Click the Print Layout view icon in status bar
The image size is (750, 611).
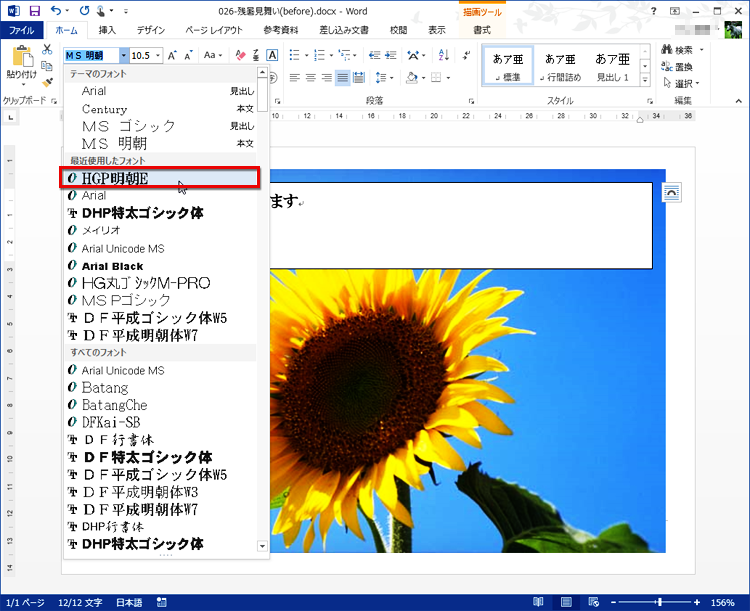tap(566, 602)
